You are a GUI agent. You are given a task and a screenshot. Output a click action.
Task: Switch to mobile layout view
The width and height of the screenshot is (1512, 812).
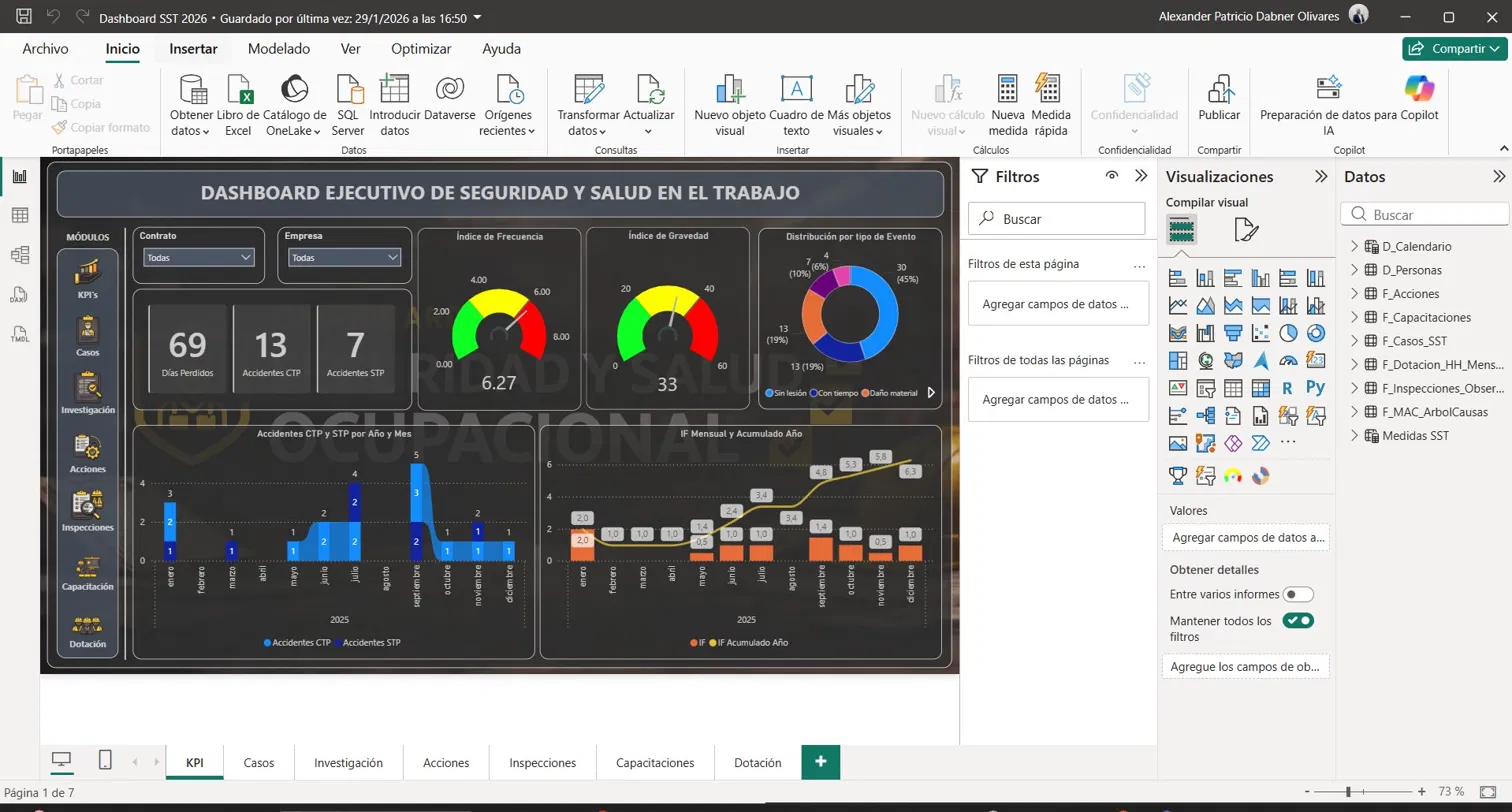[x=105, y=762]
